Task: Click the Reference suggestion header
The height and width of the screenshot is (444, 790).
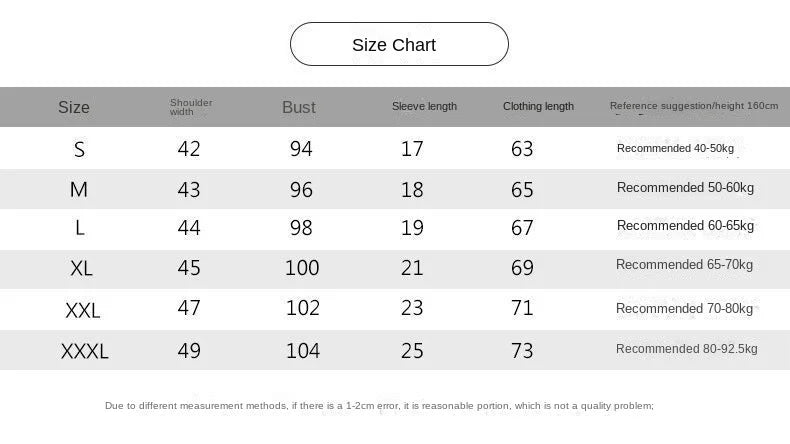Action: click(694, 106)
